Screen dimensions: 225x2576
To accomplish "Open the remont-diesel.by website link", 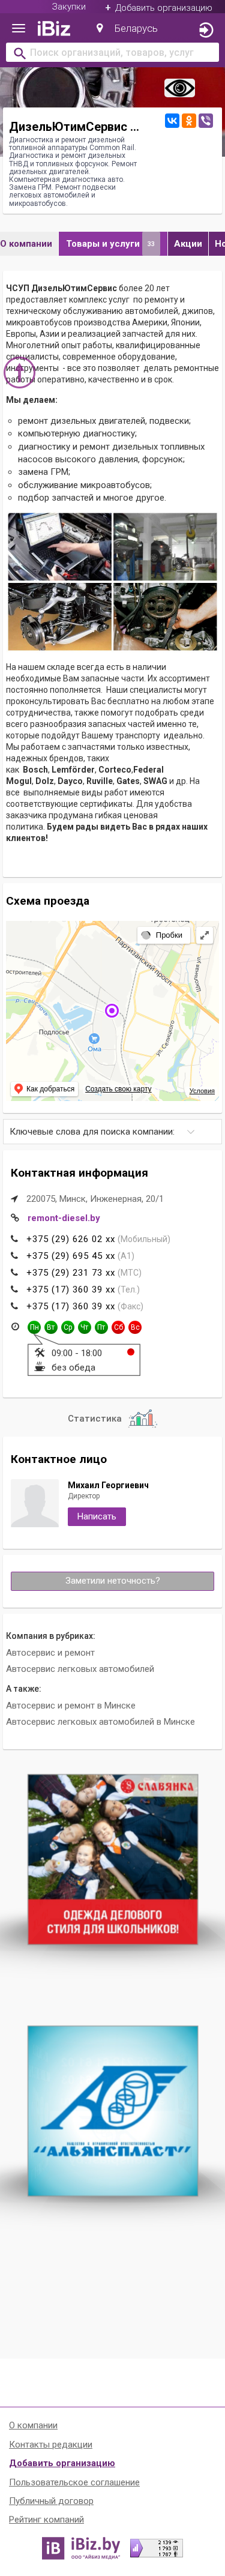I will (x=64, y=1218).
